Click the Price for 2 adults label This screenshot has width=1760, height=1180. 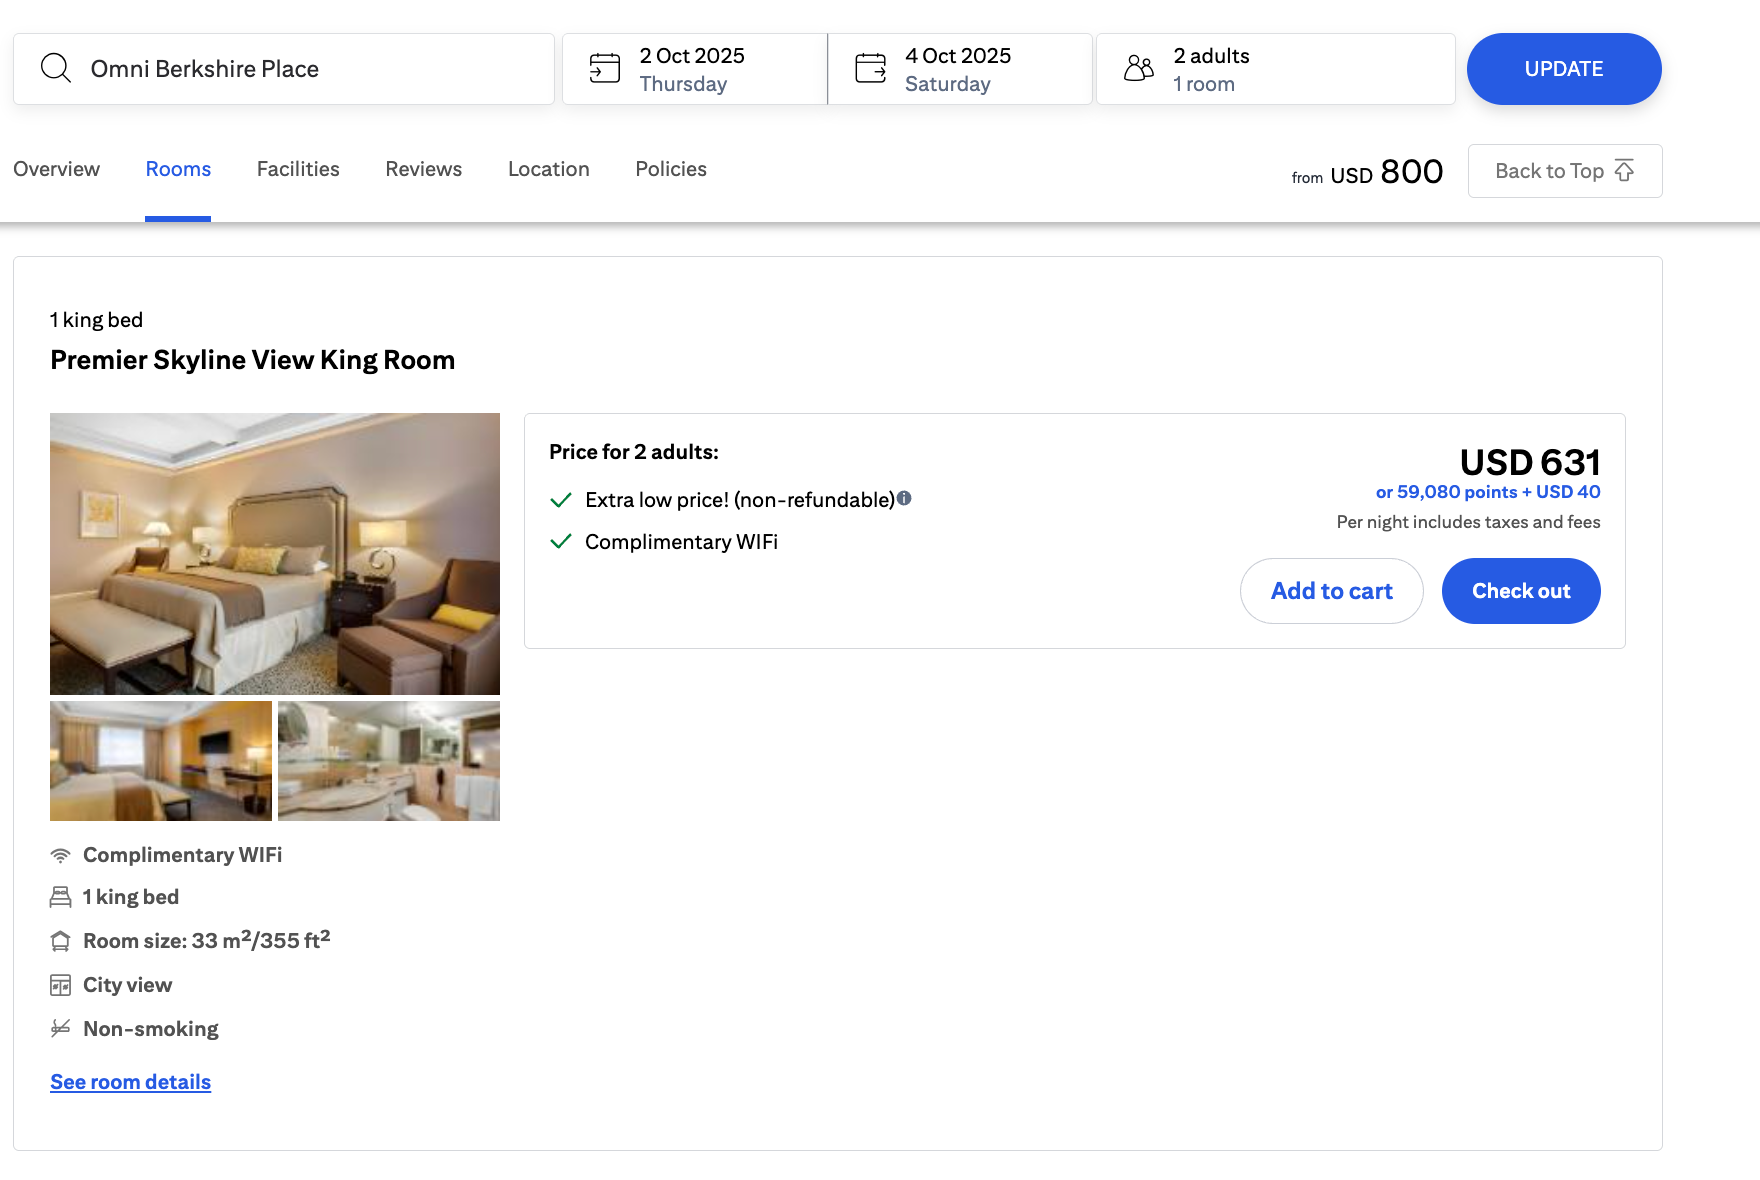click(x=634, y=452)
